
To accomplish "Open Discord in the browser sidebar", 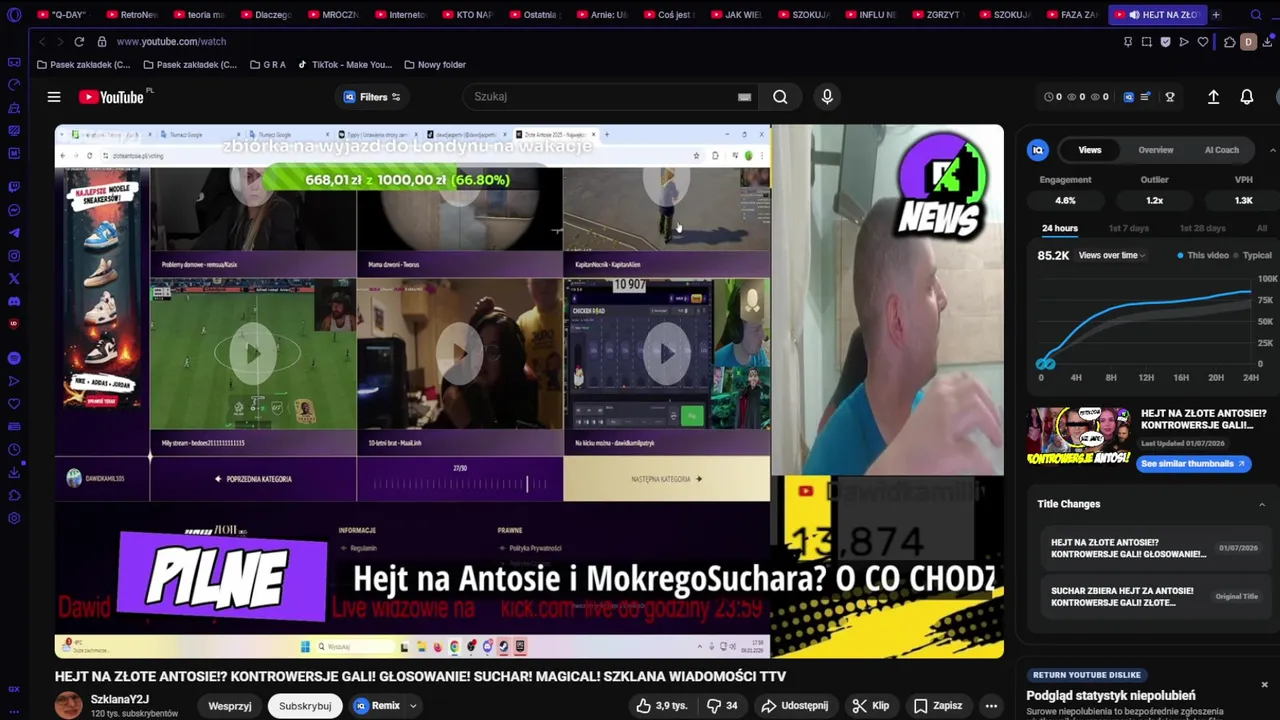I will click(x=14, y=301).
